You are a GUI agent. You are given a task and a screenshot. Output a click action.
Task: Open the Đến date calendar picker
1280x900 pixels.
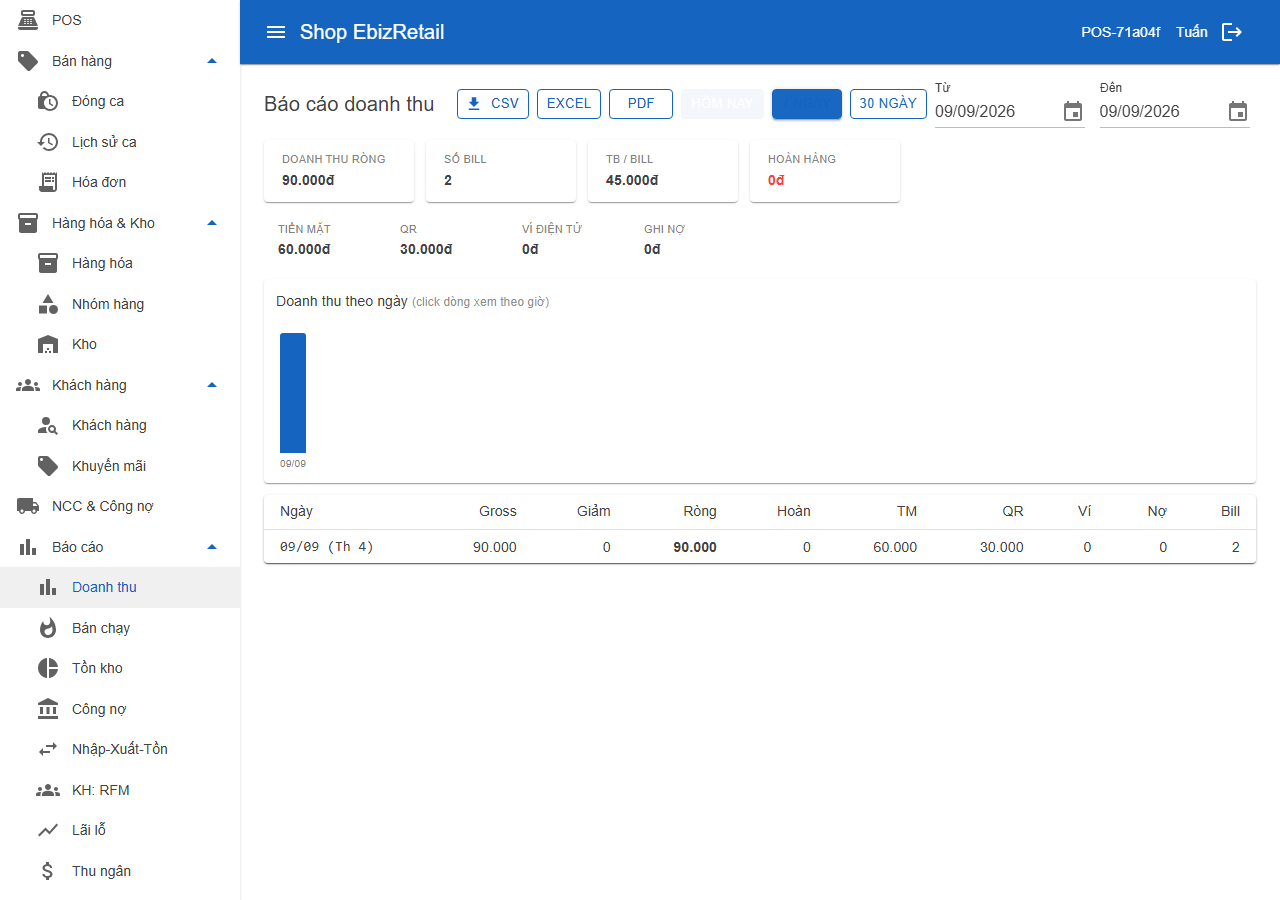[1238, 111]
